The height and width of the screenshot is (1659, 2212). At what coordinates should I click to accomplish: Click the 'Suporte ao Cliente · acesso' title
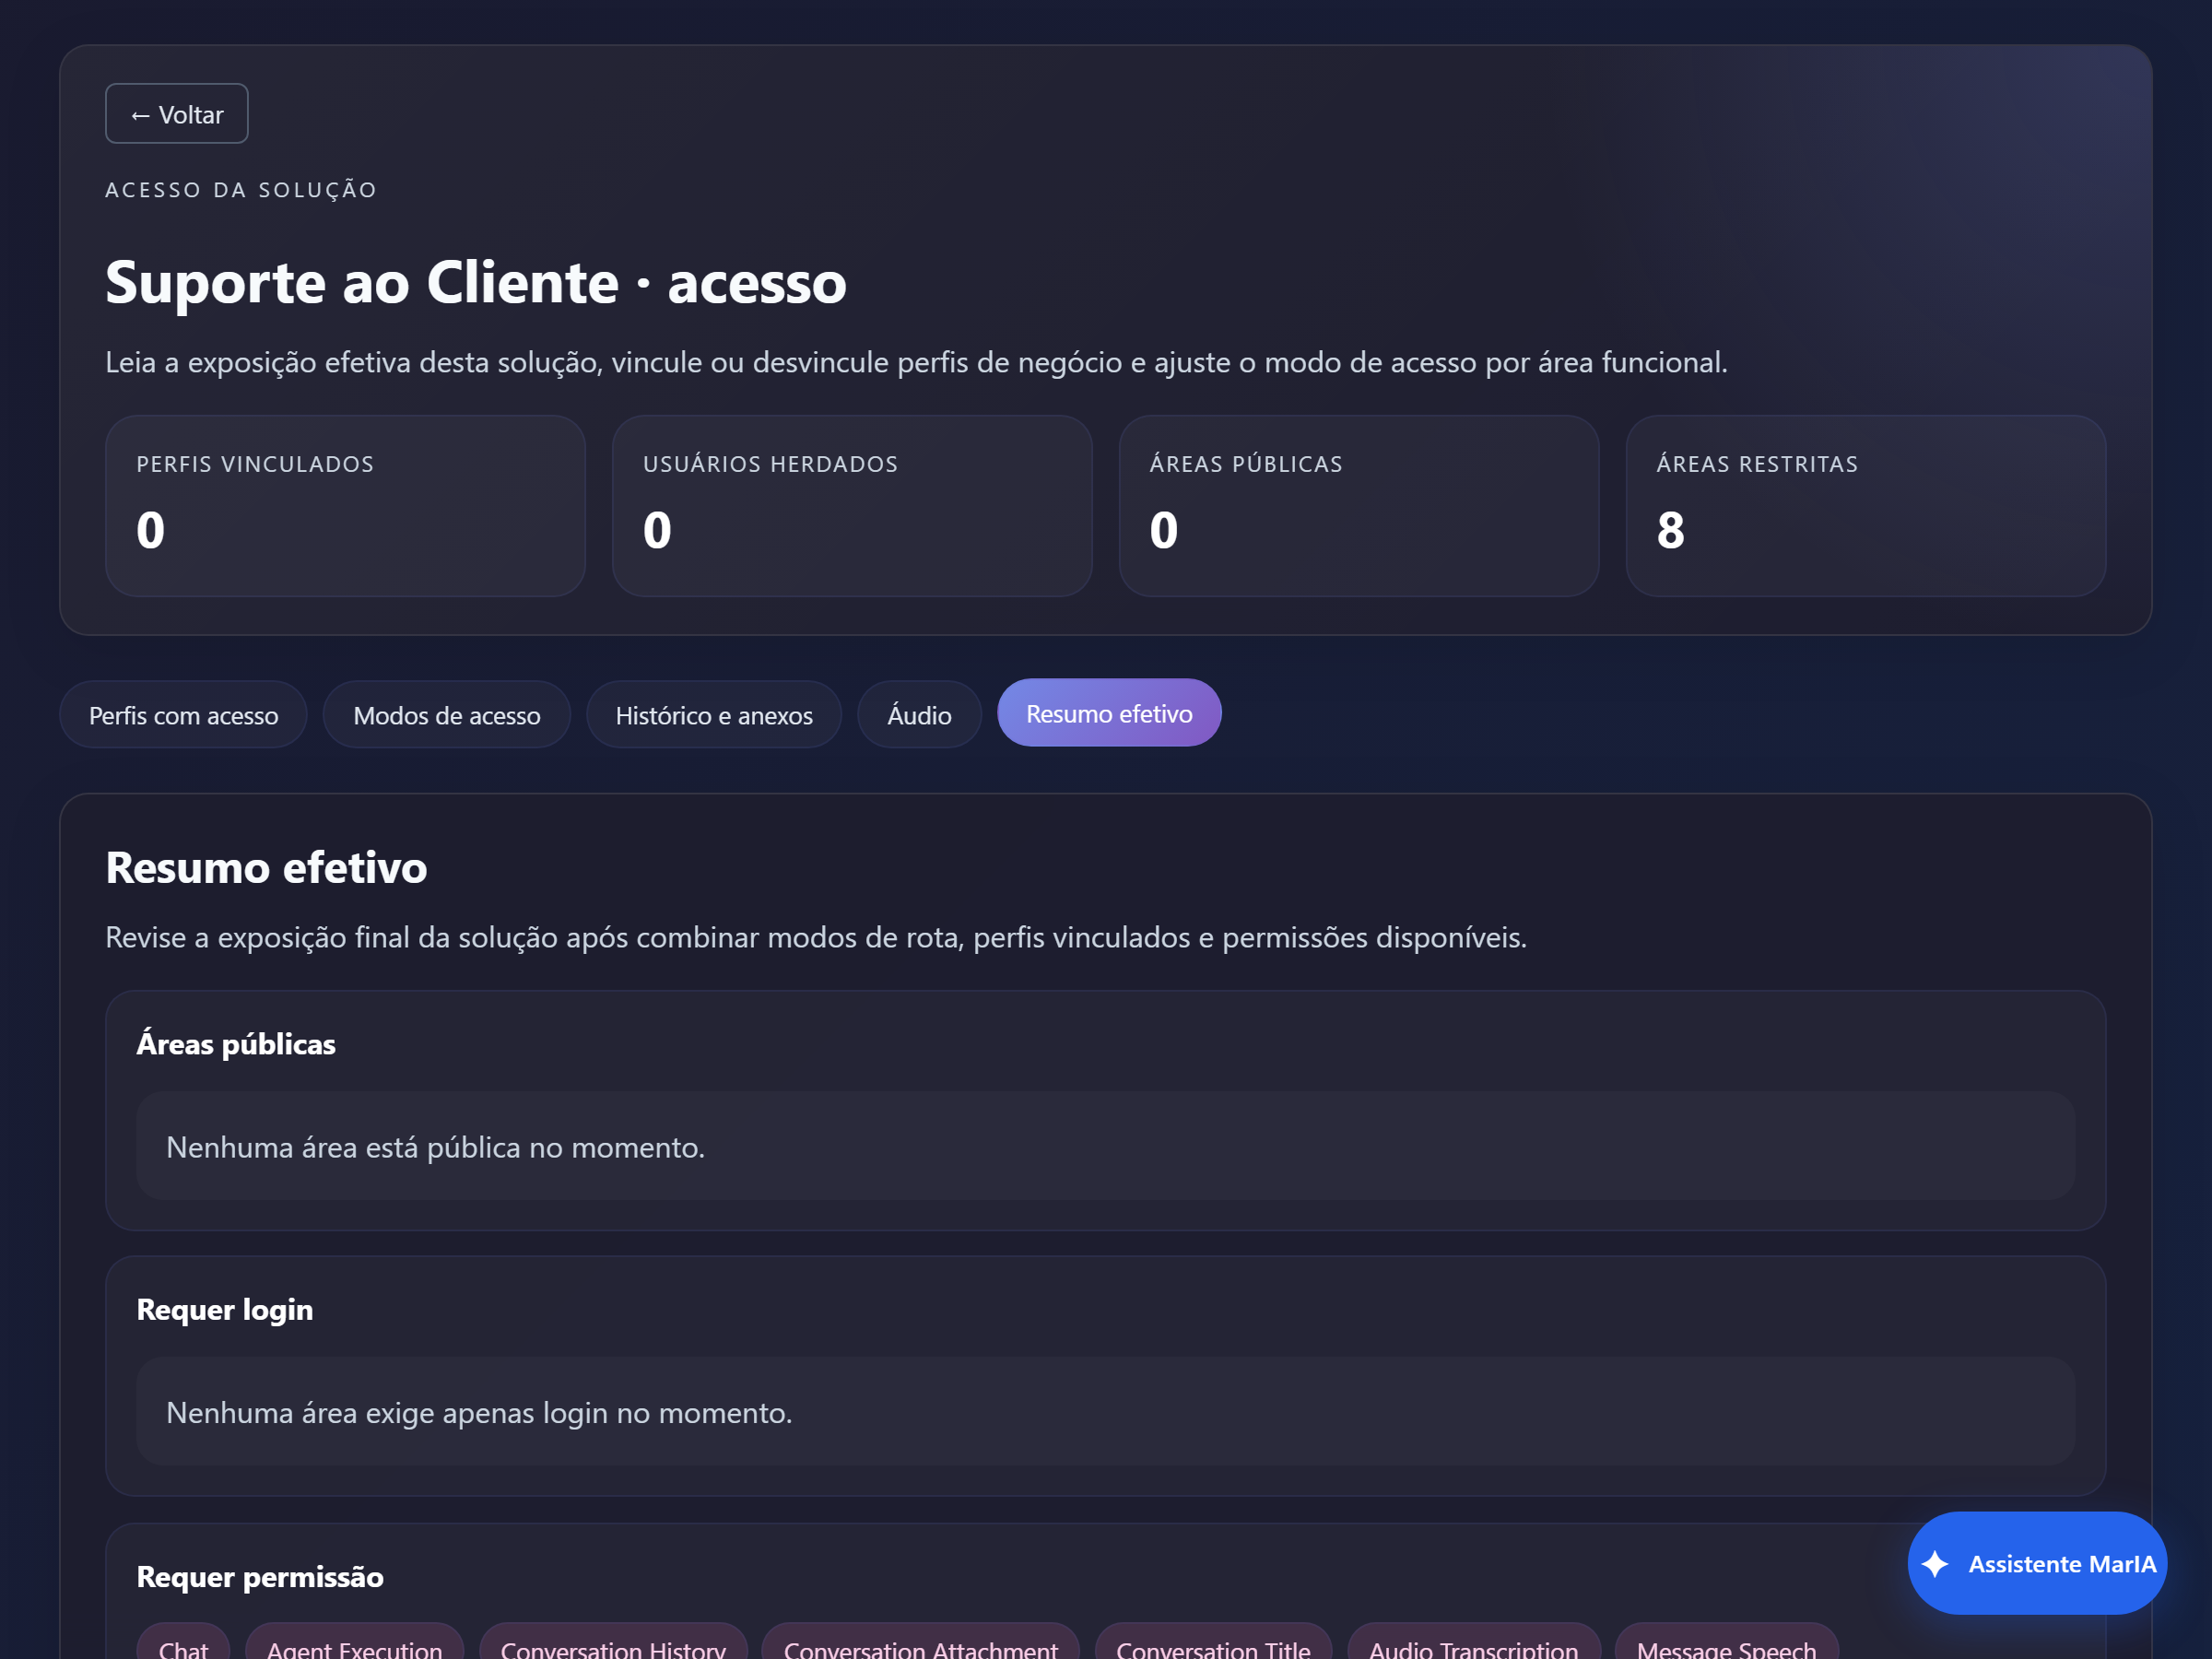476,282
